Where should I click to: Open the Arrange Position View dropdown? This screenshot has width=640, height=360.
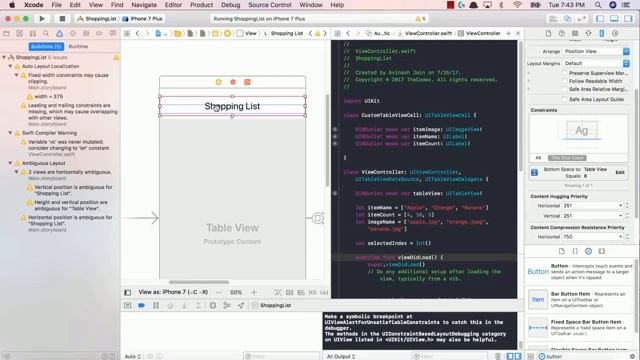[596, 51]
